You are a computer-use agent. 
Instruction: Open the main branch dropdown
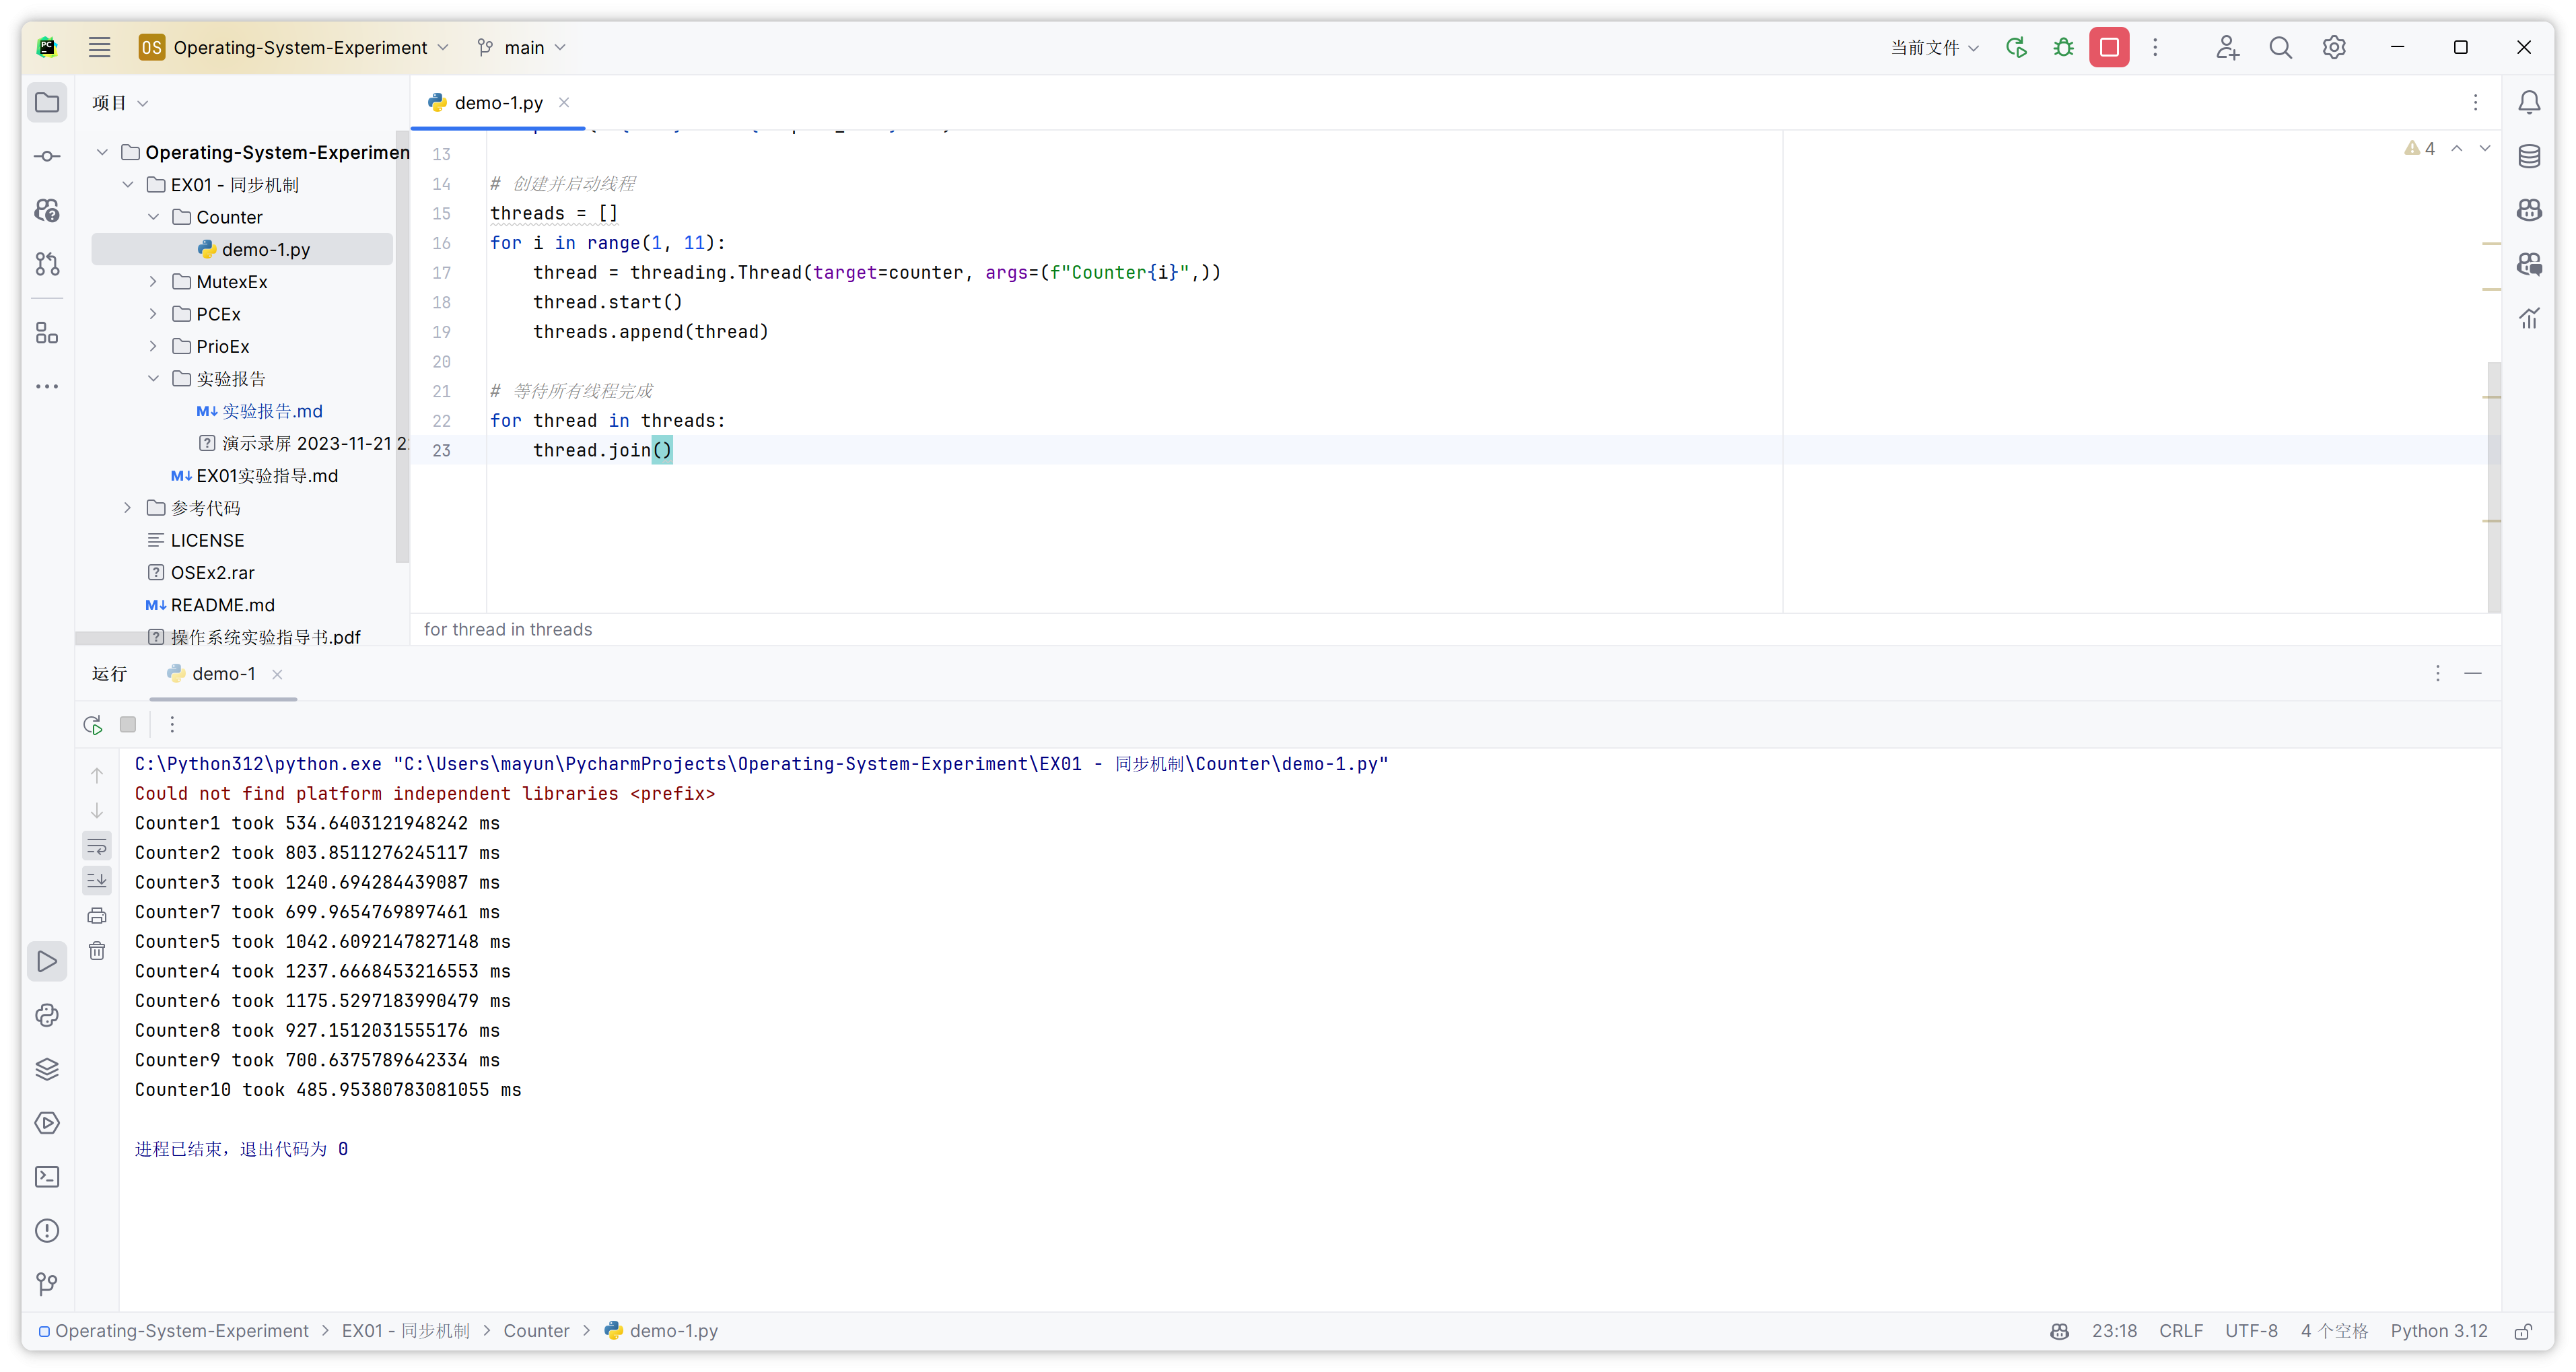[x=522, y=47]
